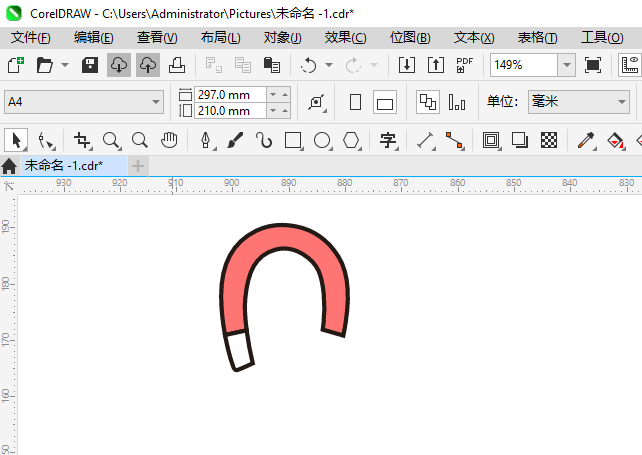Screen dimensions: 642x455
Task: Open the units 毫米 dropdown
Action: pyautogui.click(x=579, y=102)
